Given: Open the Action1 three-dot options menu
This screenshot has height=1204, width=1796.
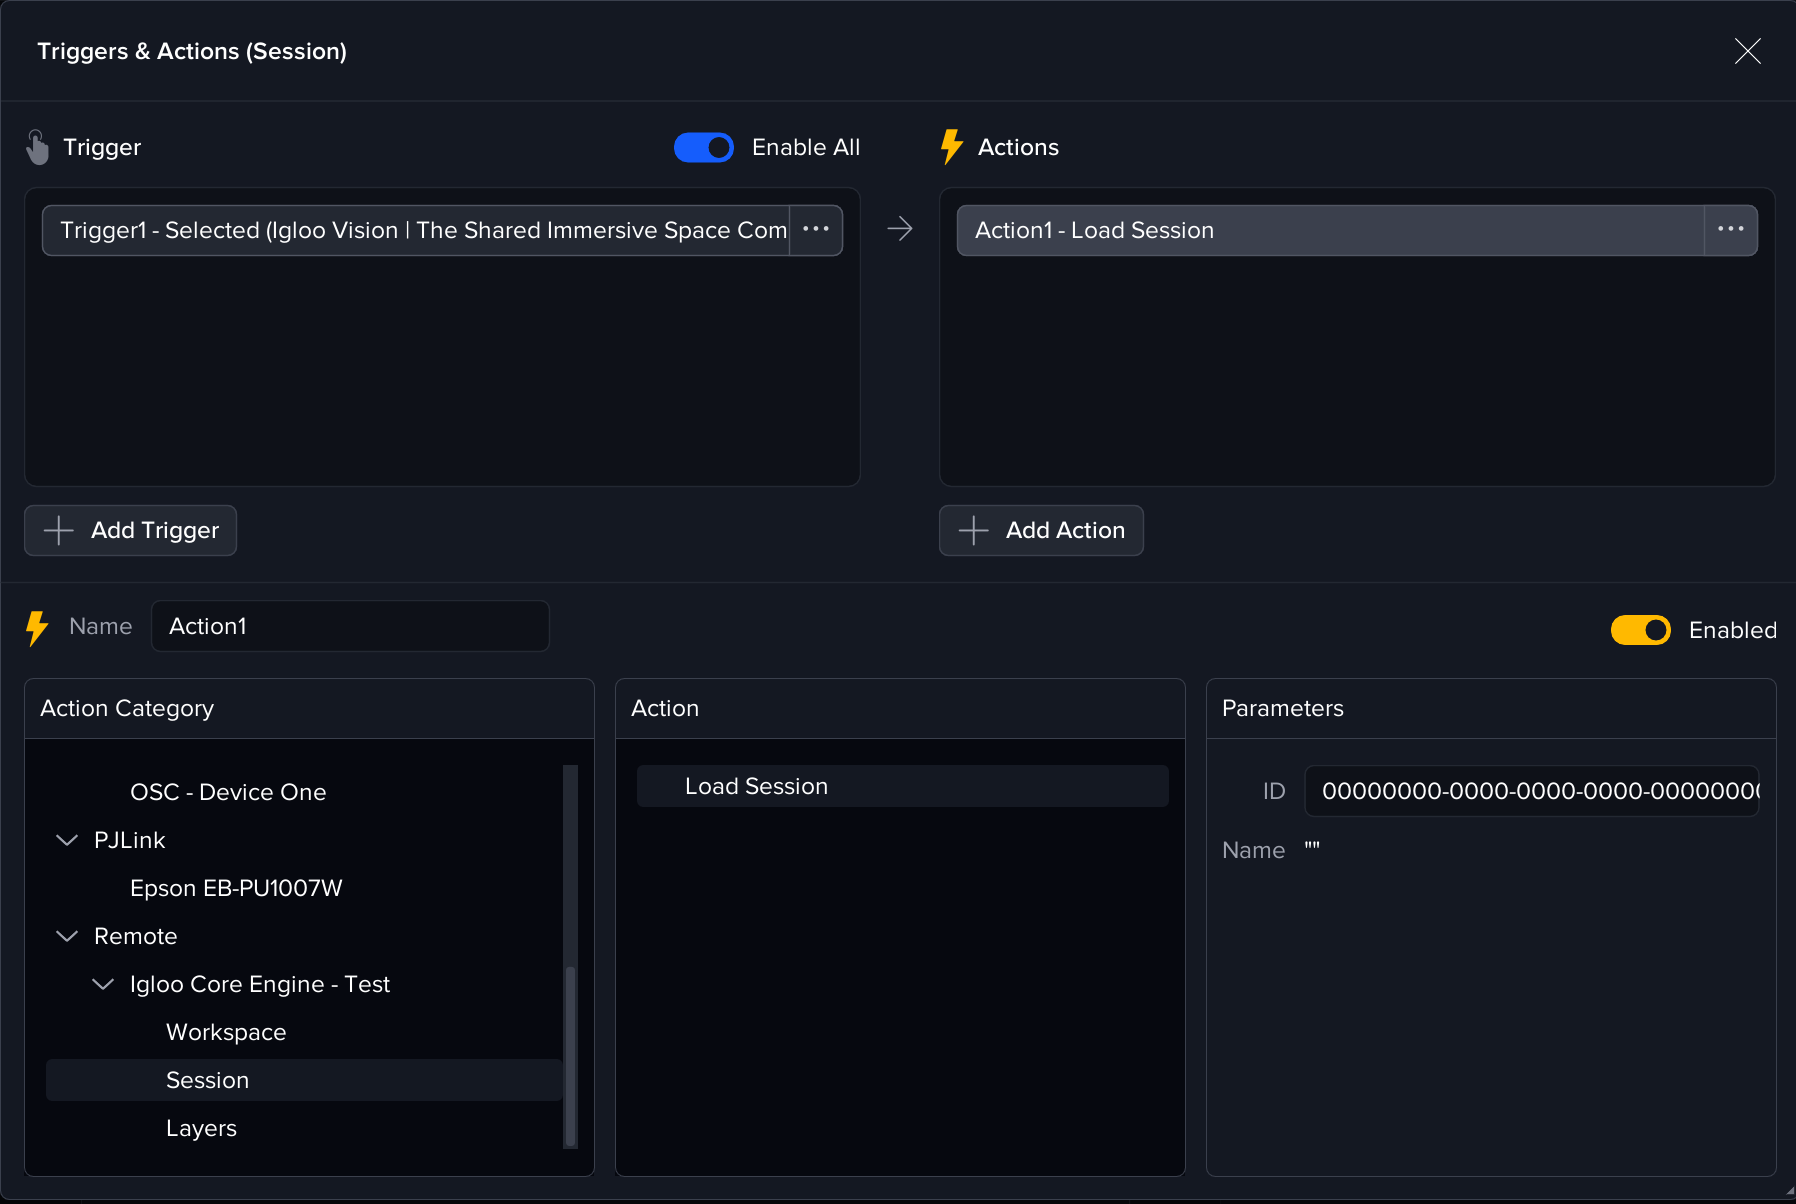Looking at the screenshot, I should [x=1730, y=230].
